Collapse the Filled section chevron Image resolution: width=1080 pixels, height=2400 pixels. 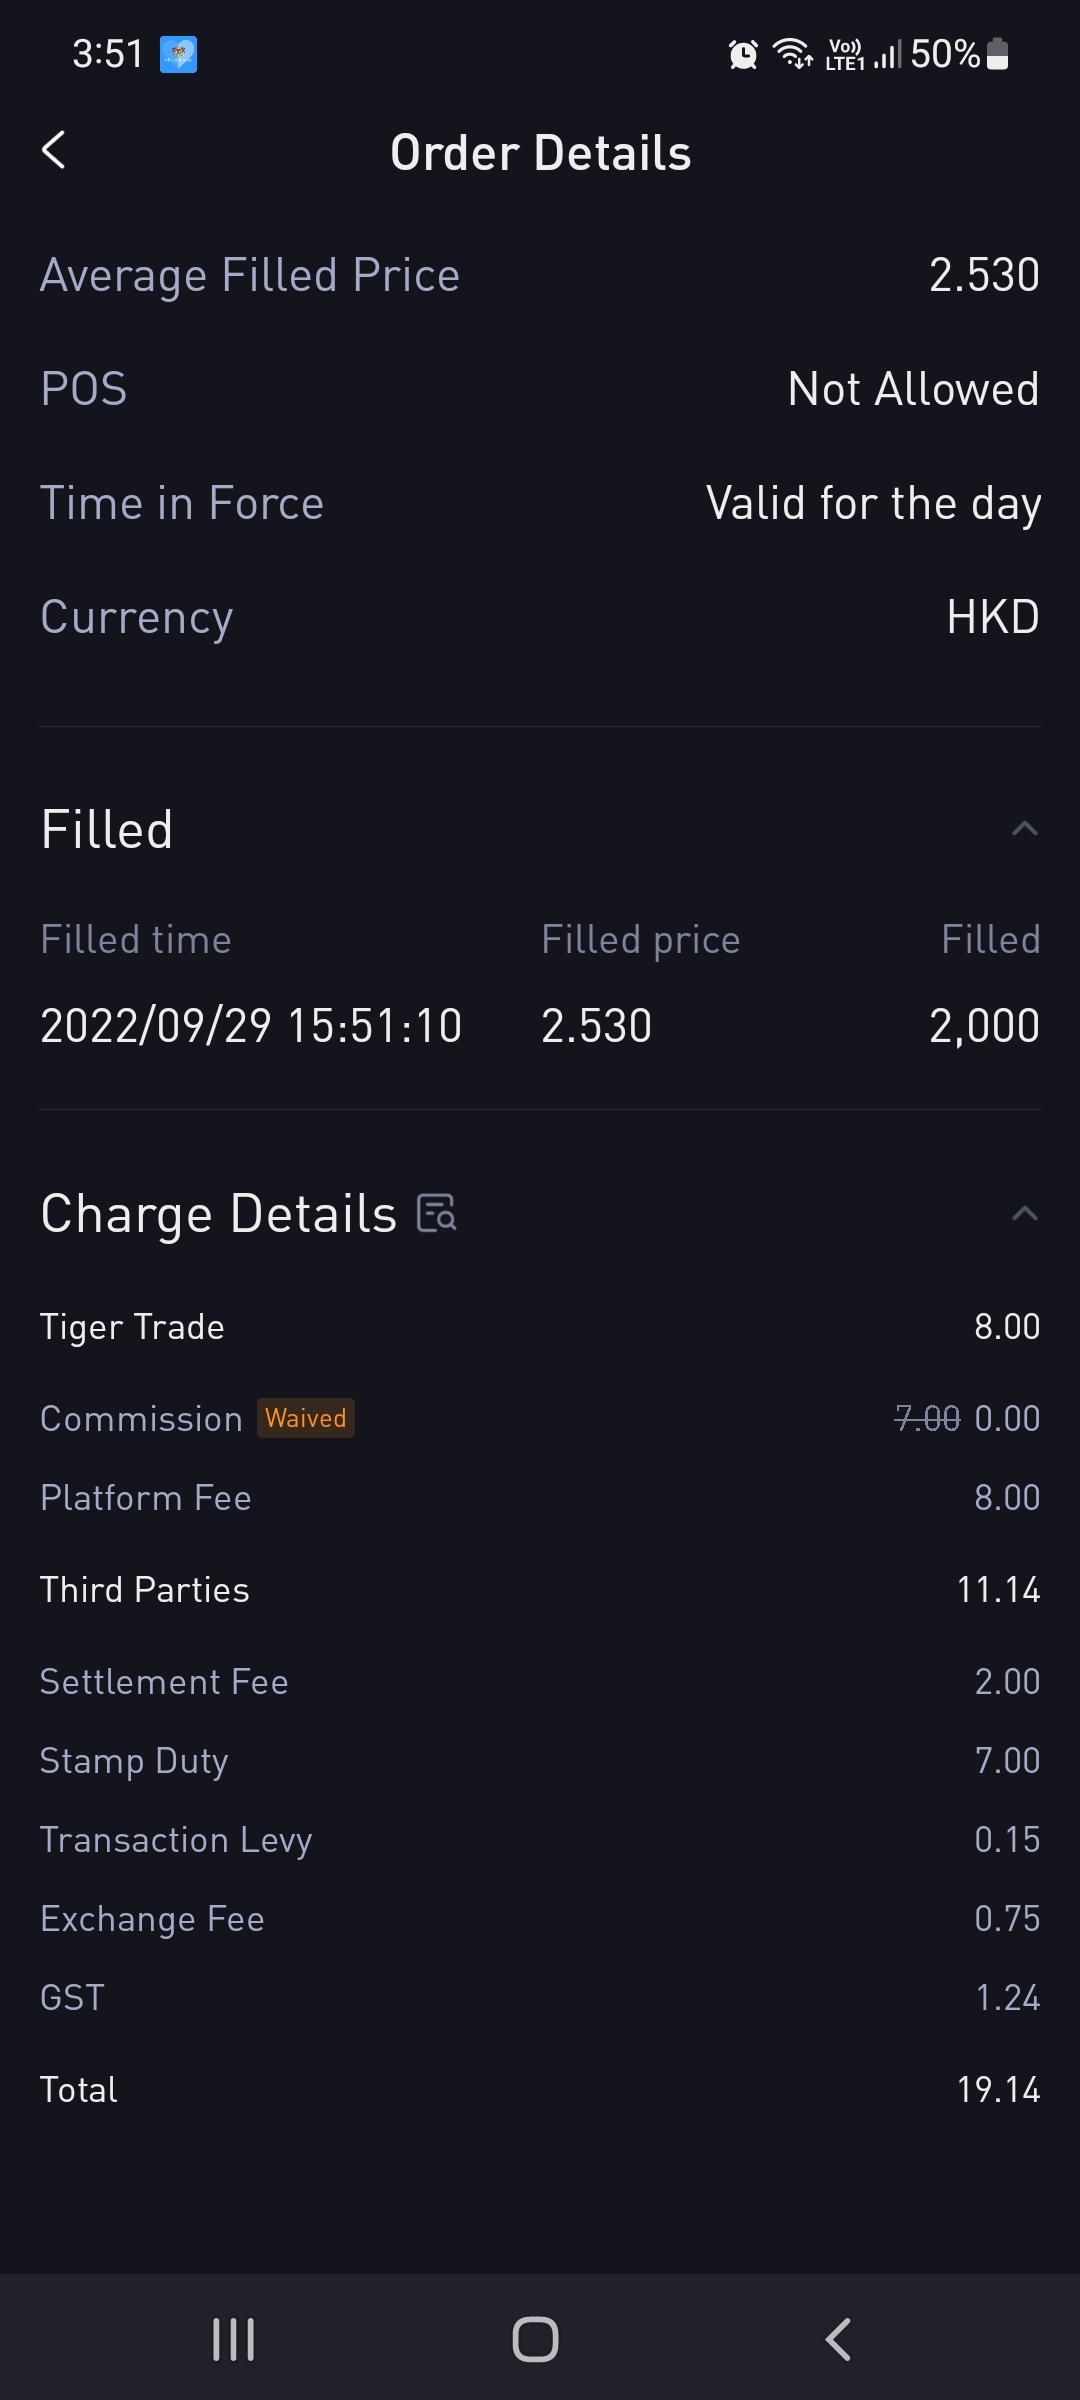[1024, 829]
